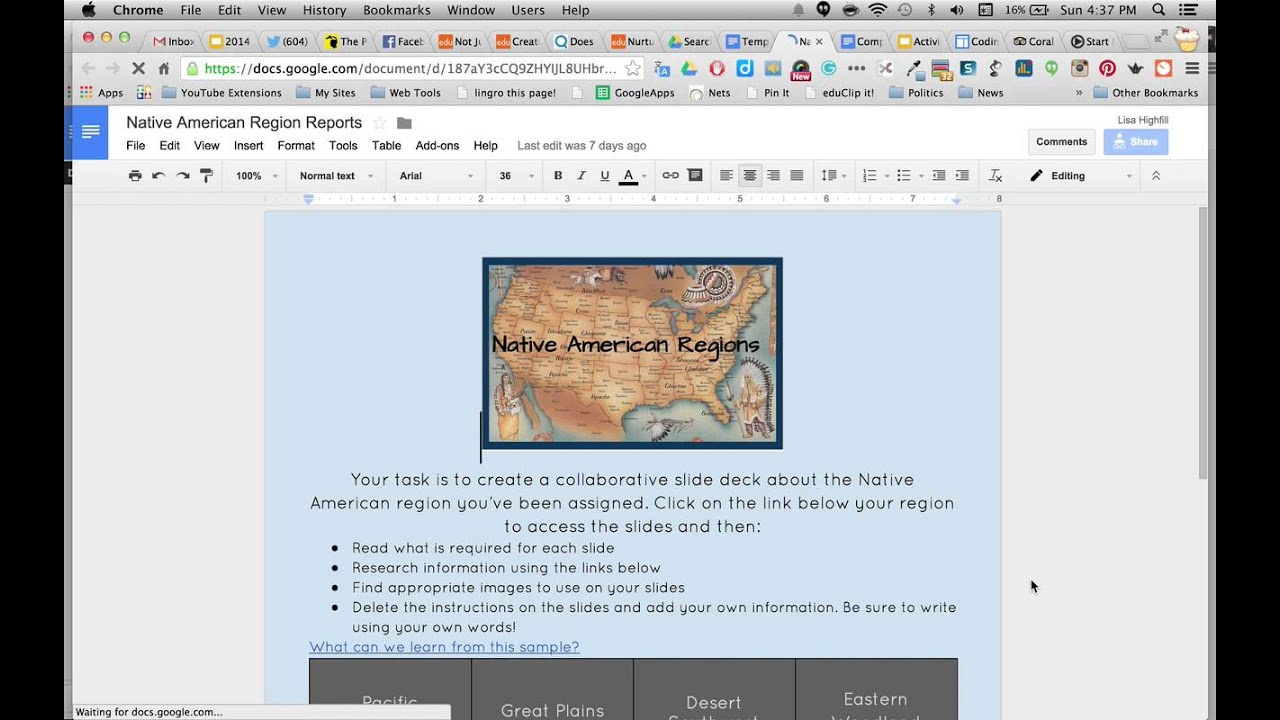1280x720 pixels.
Task: Click the eyedropper color picker extension
Action: pyautogui.click(x=913, y=69)
